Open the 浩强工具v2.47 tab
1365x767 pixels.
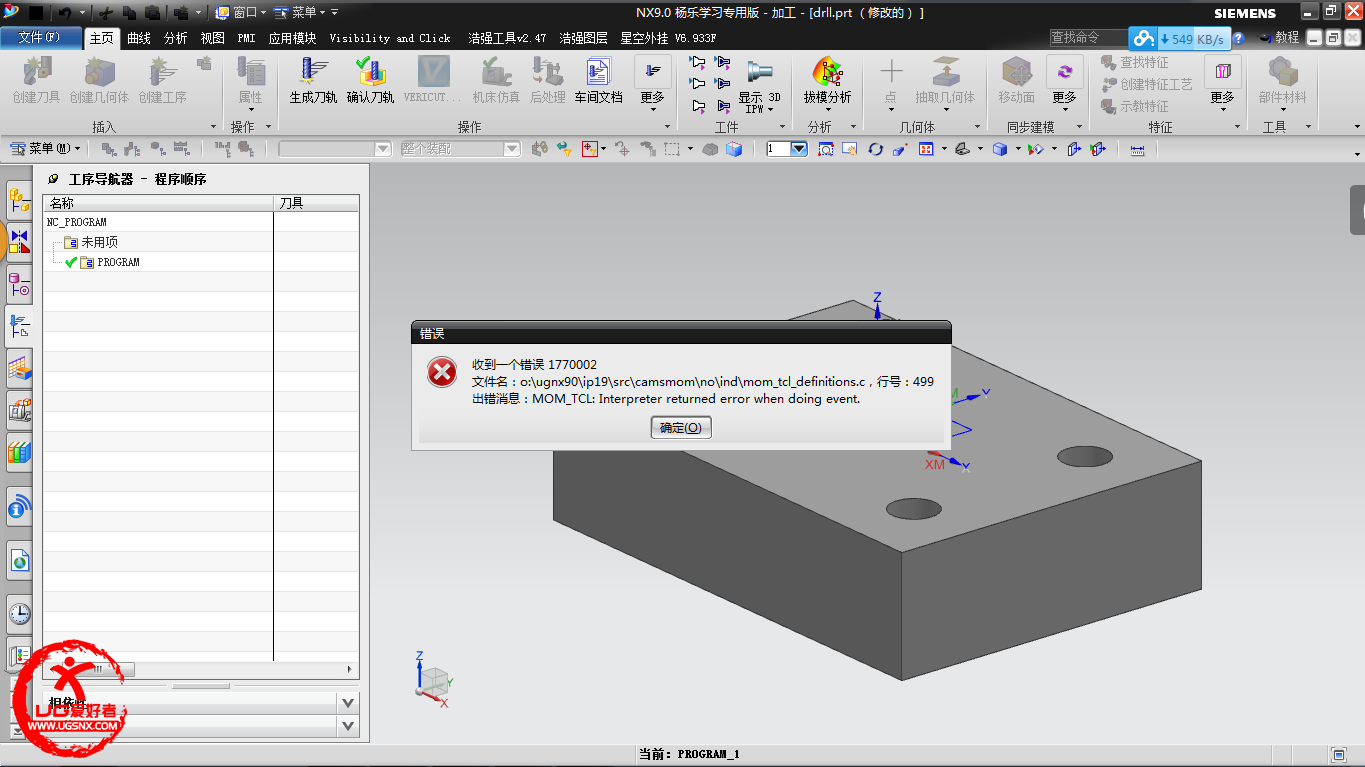coord(507,38)
